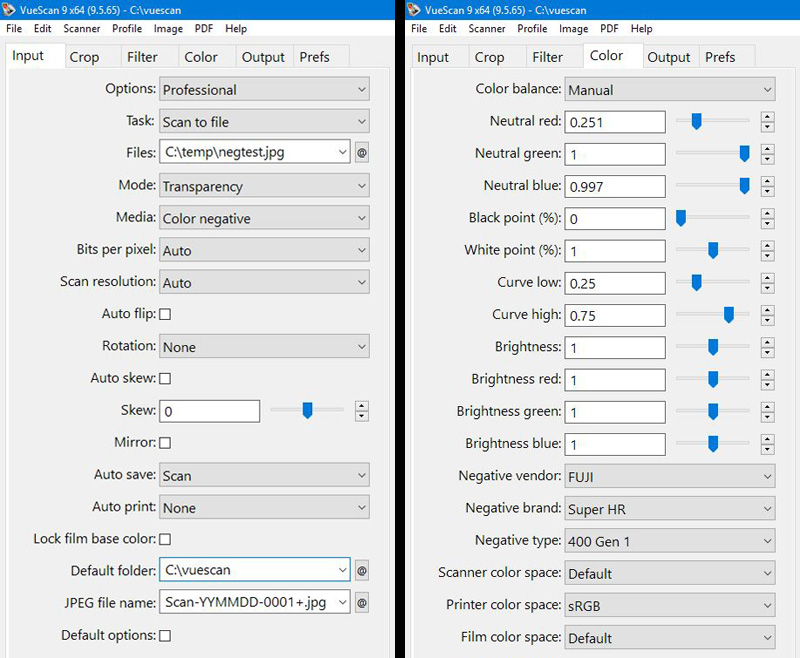Click the @ button beside the Files field
This screenshot has width=800, height=658.
pos(362,153)
